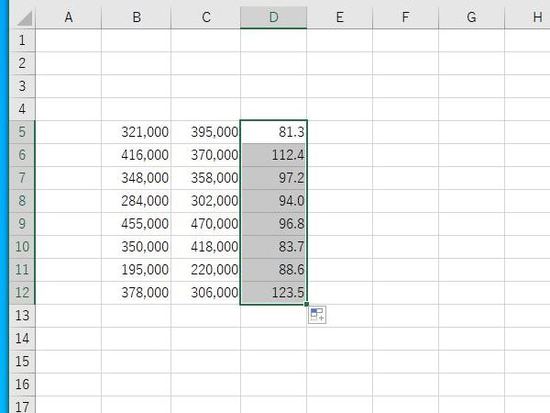Click the Select All corner triangle
Image resolution: width=550 pixels, height=413 pixels.
point(24,18)
